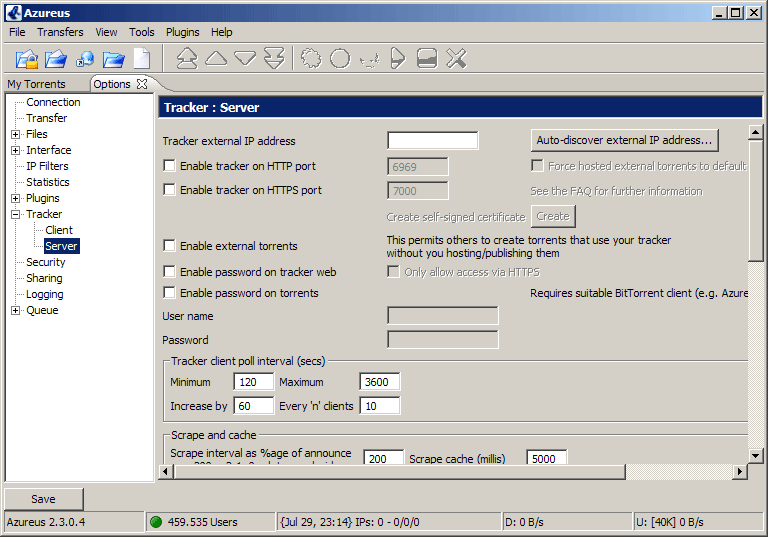The height and width of the screenshot is (537, 768).
Task: Open the Tools menu
Action: point(142,32)
